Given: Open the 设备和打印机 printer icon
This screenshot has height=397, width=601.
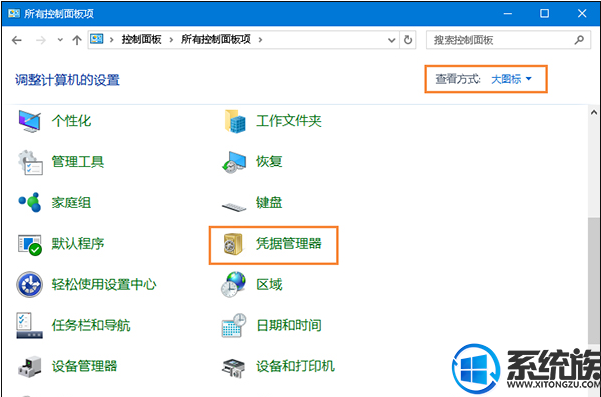Looking at the screenshot, I should pos(233,367).
